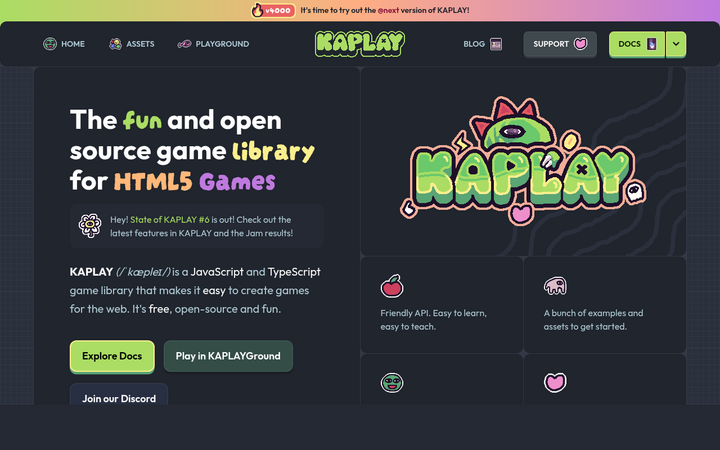Click the large KAPLAY hero logo image
Image resolution: width=720 pixels, height=450 pixels.
click(523, 161)
